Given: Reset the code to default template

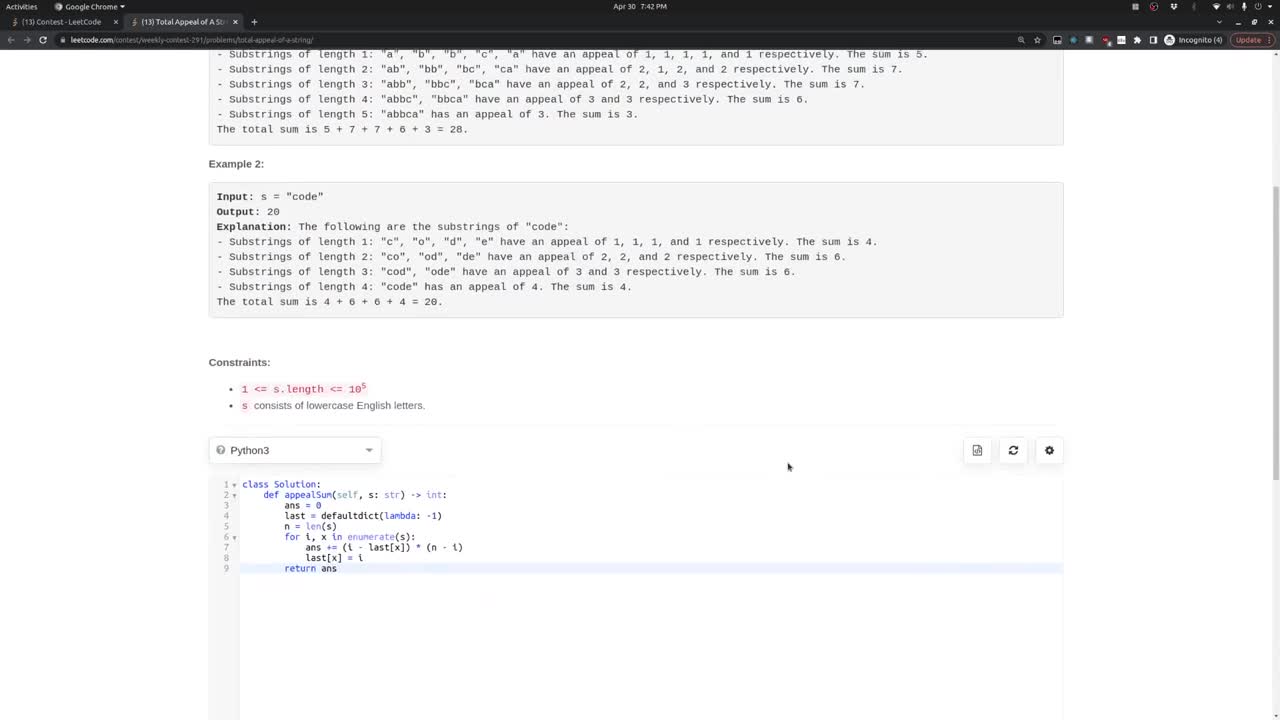Looking at the screenshot, I should coord(1013,450).
